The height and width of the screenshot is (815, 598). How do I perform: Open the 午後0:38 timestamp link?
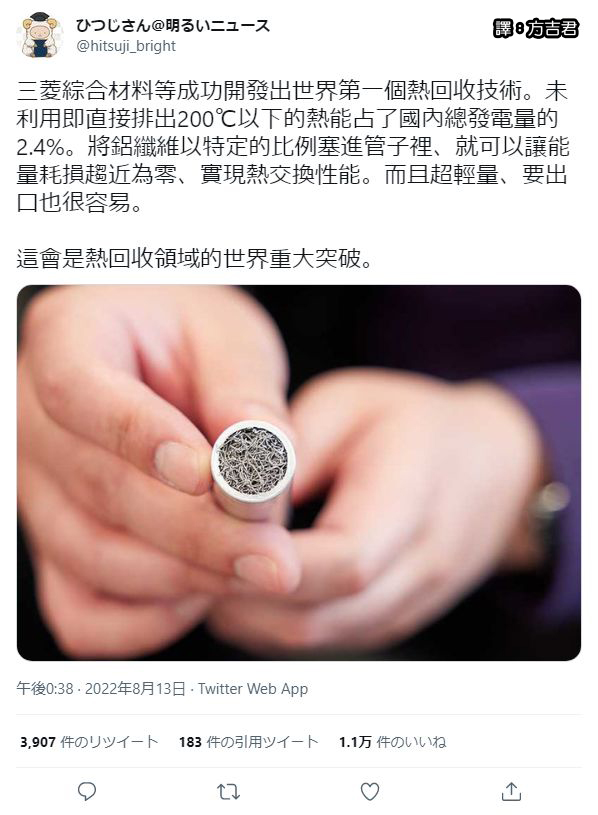coord(45,689)
